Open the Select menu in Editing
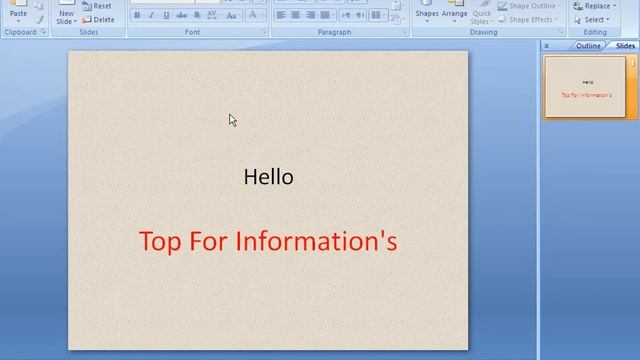This screenshot has width=640, height=360. point(592,20)
